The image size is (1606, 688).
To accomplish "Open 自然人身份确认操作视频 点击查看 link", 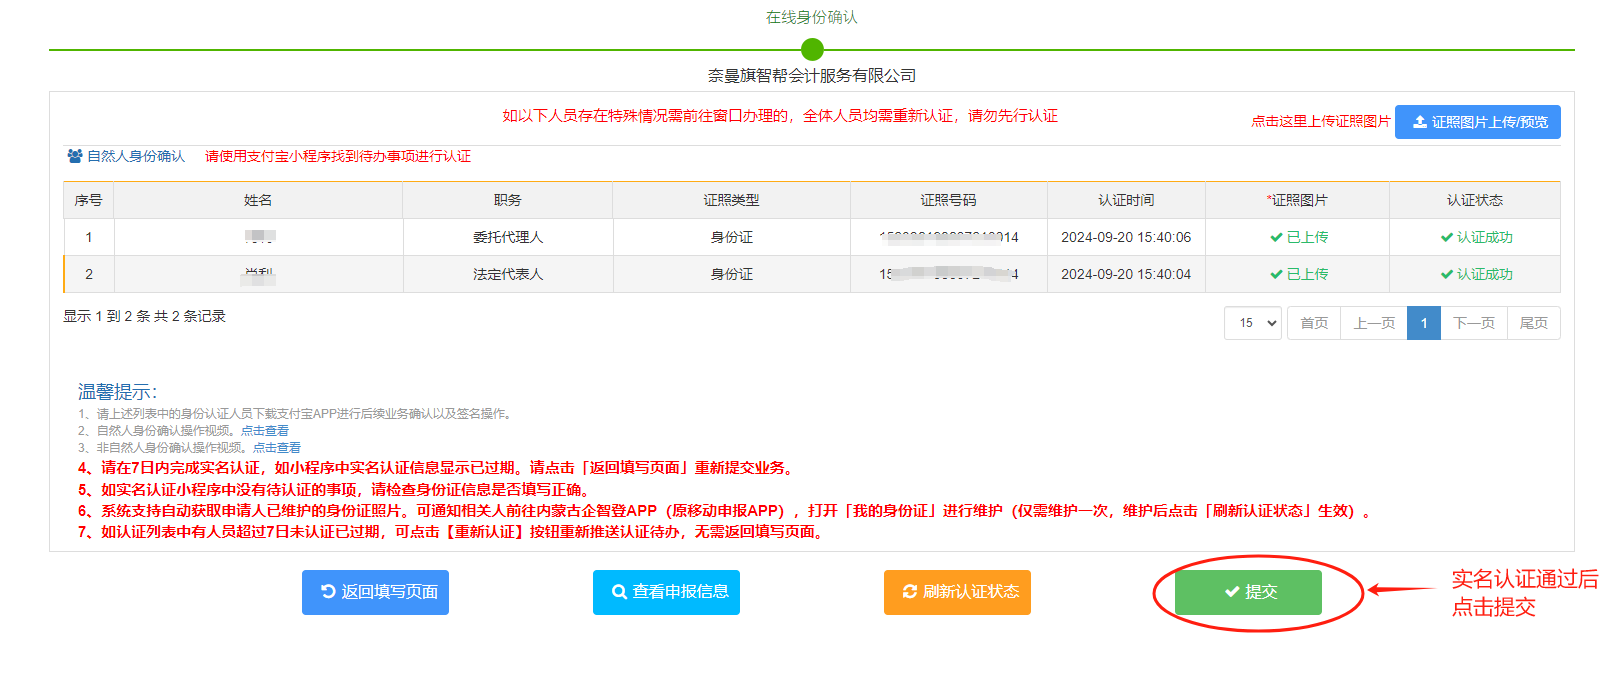I will point(264,431).
